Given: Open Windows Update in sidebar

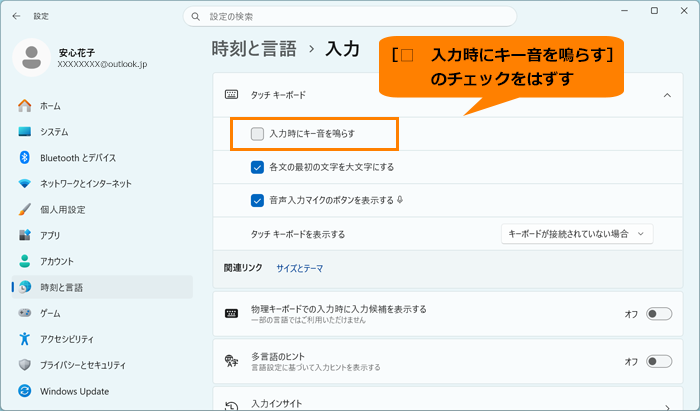Looking at the screenshot, I should tap(102, 391).
